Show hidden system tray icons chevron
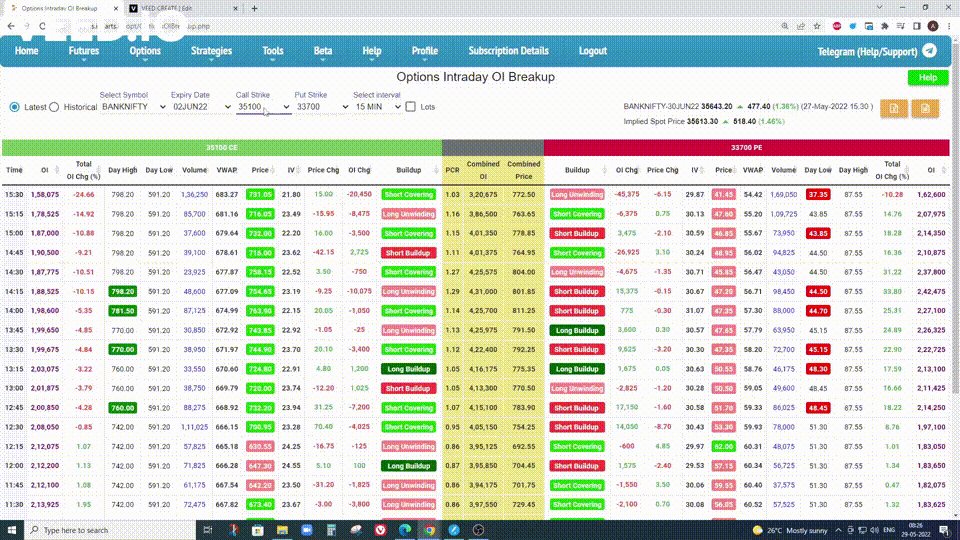This screenshot has height=540, width=960. (838, 530)
